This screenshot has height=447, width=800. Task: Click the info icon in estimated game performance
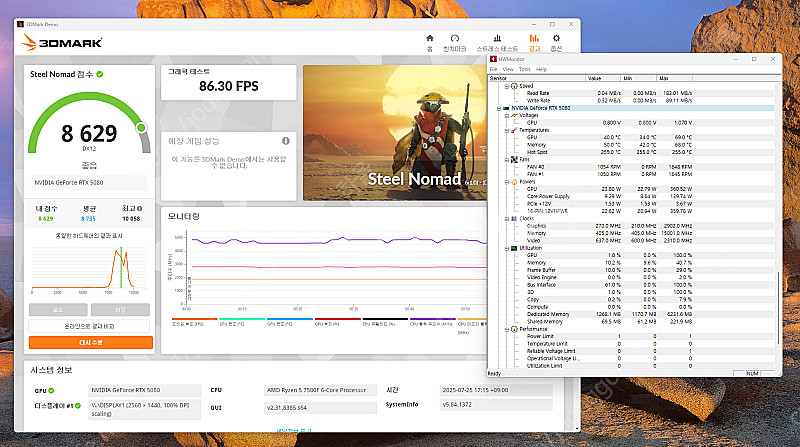(286, 141)
